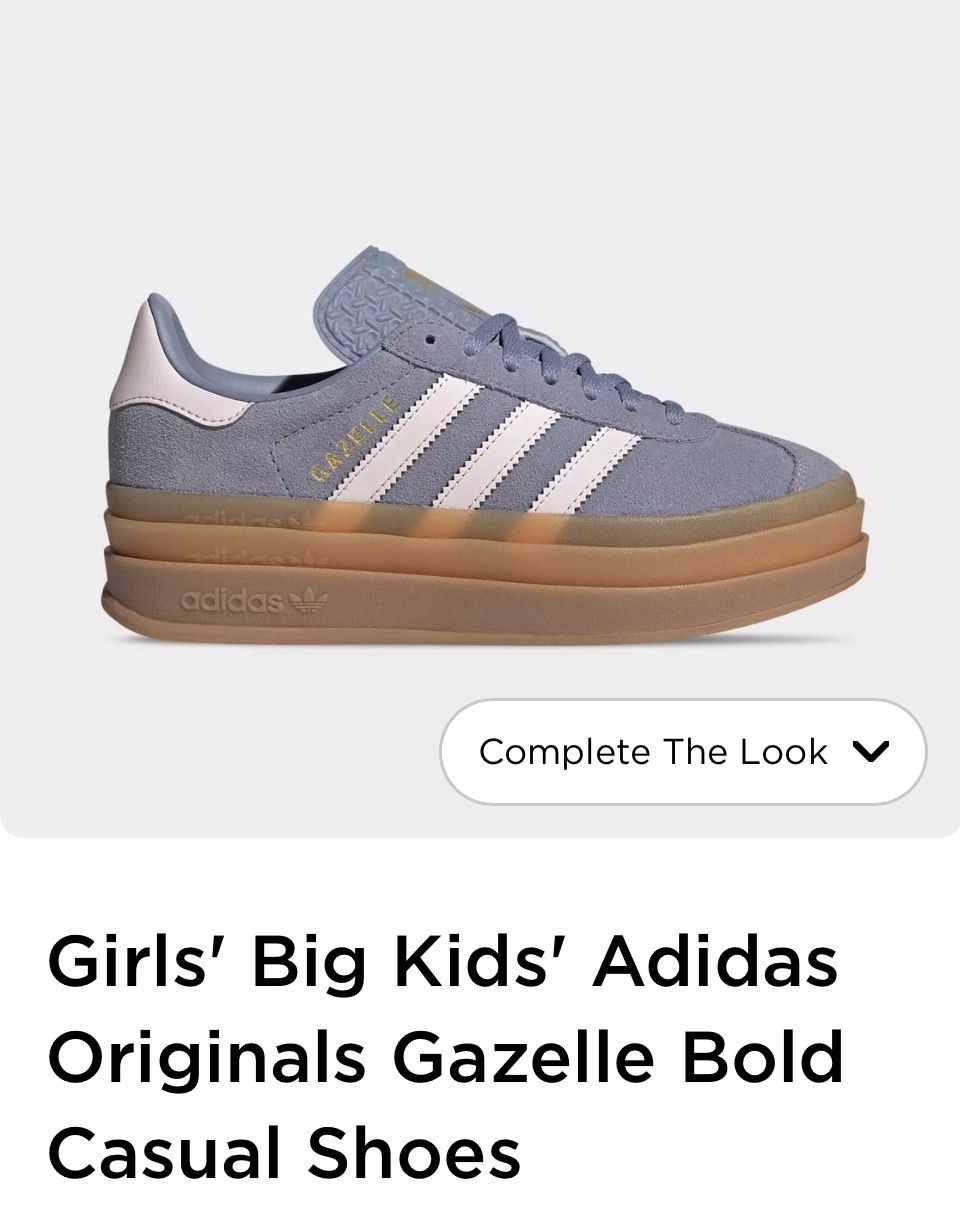
Task: Expand the Complete The Look dropdown
Action: click(683, 751)
